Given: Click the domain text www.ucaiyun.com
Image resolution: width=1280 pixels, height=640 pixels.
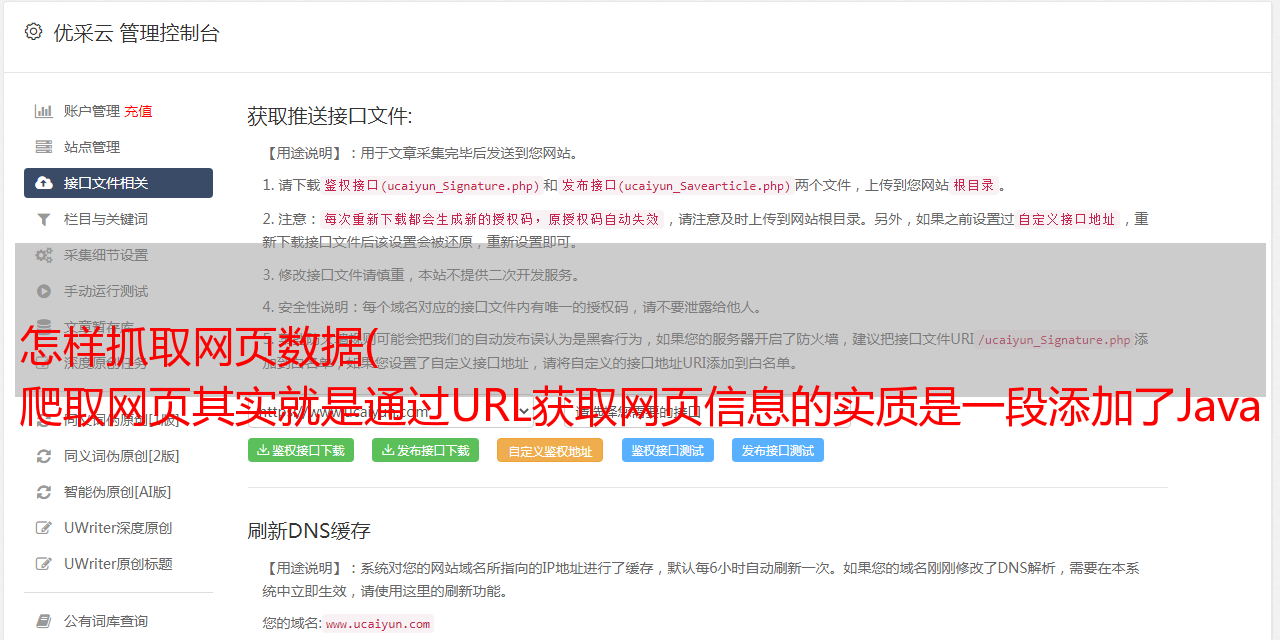Looking at the screenshot, I should (378, 624).
